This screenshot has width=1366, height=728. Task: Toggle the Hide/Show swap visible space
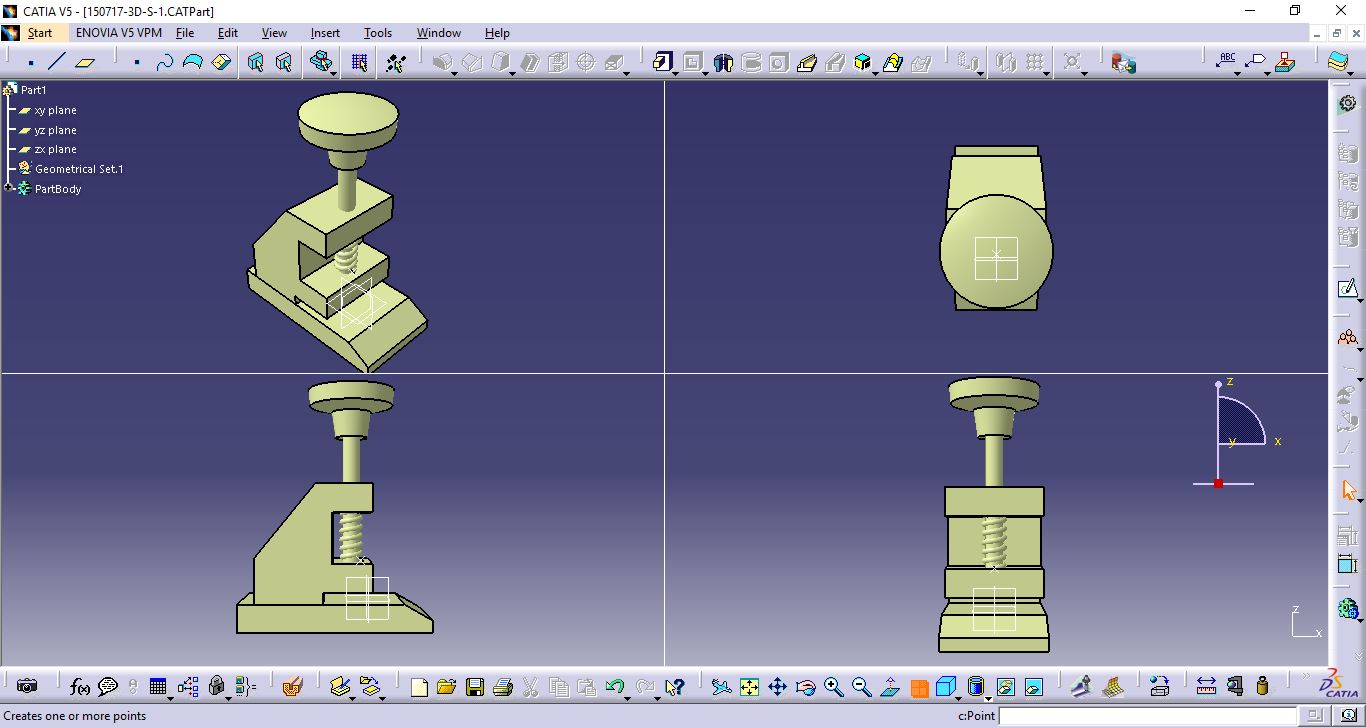point(1032,687)
